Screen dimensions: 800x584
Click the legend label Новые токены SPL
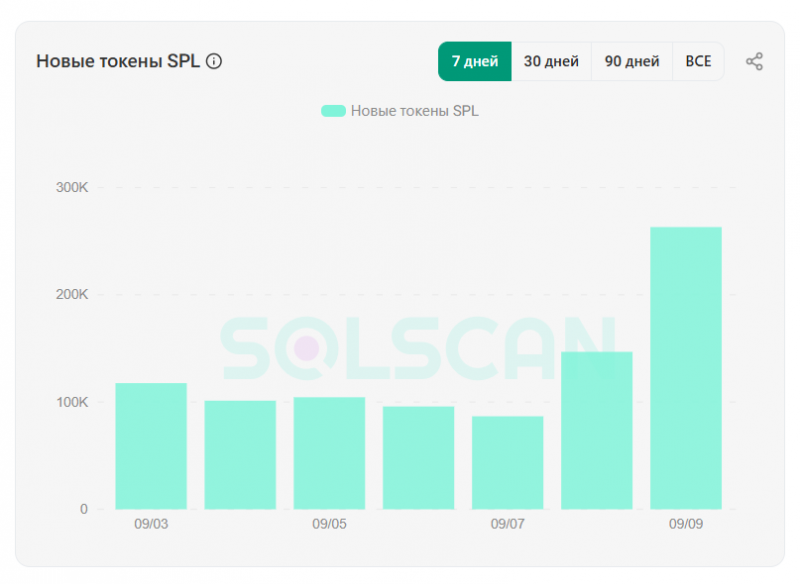click(x=415, y=111)
